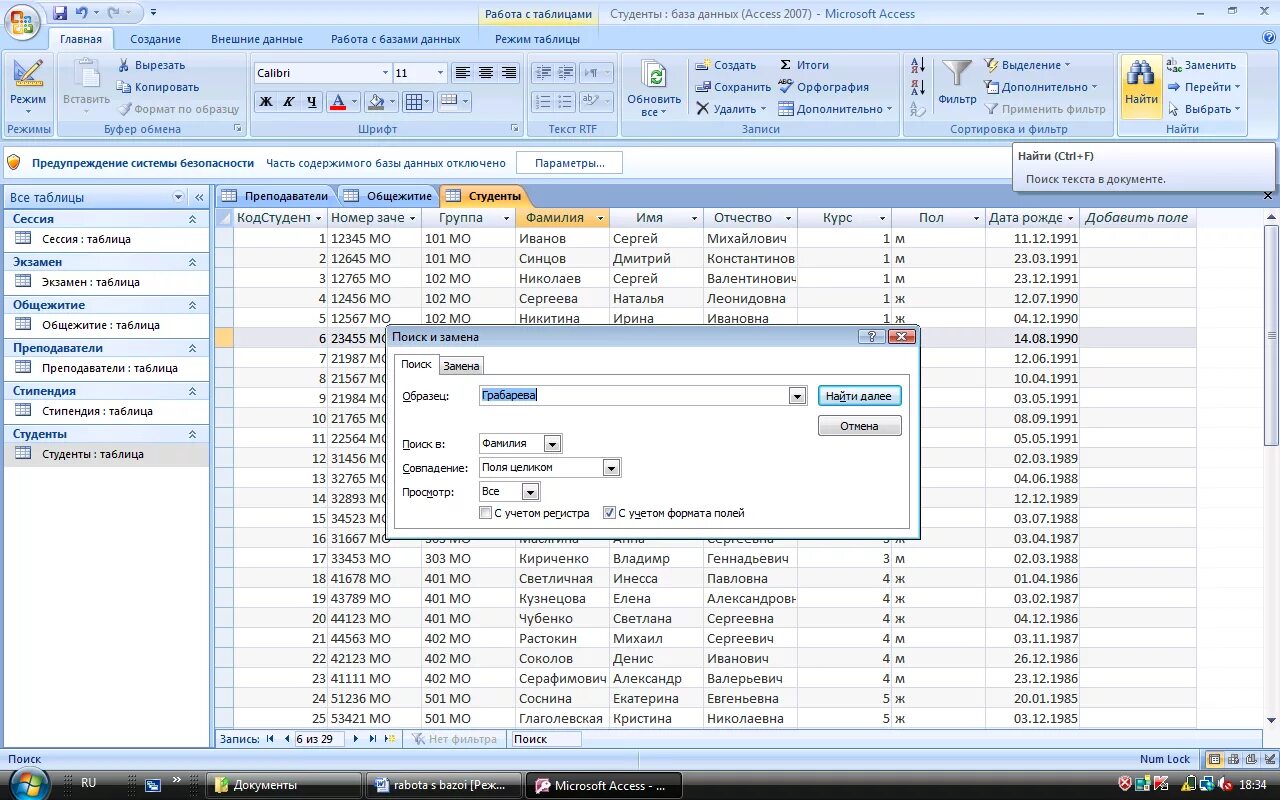This screenshot has width=1280, height=800.
Task: Switch to Режим таблицы tab
Action: click(x=537, y=39)
